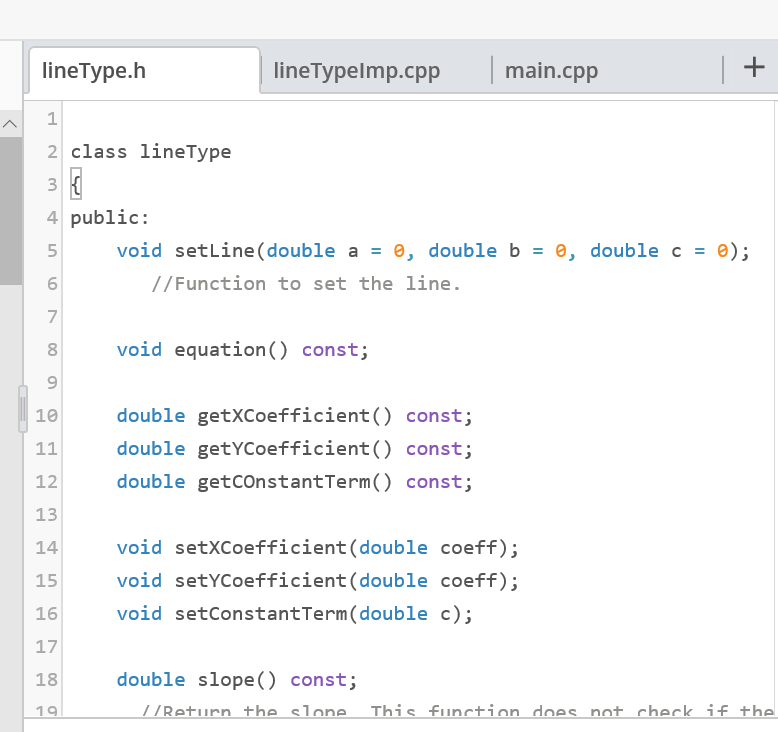The height and width of the screenshot is (732, 778).
Task: Click 'getCOnstantTerm()' on line 12
Action: [295, 482]
